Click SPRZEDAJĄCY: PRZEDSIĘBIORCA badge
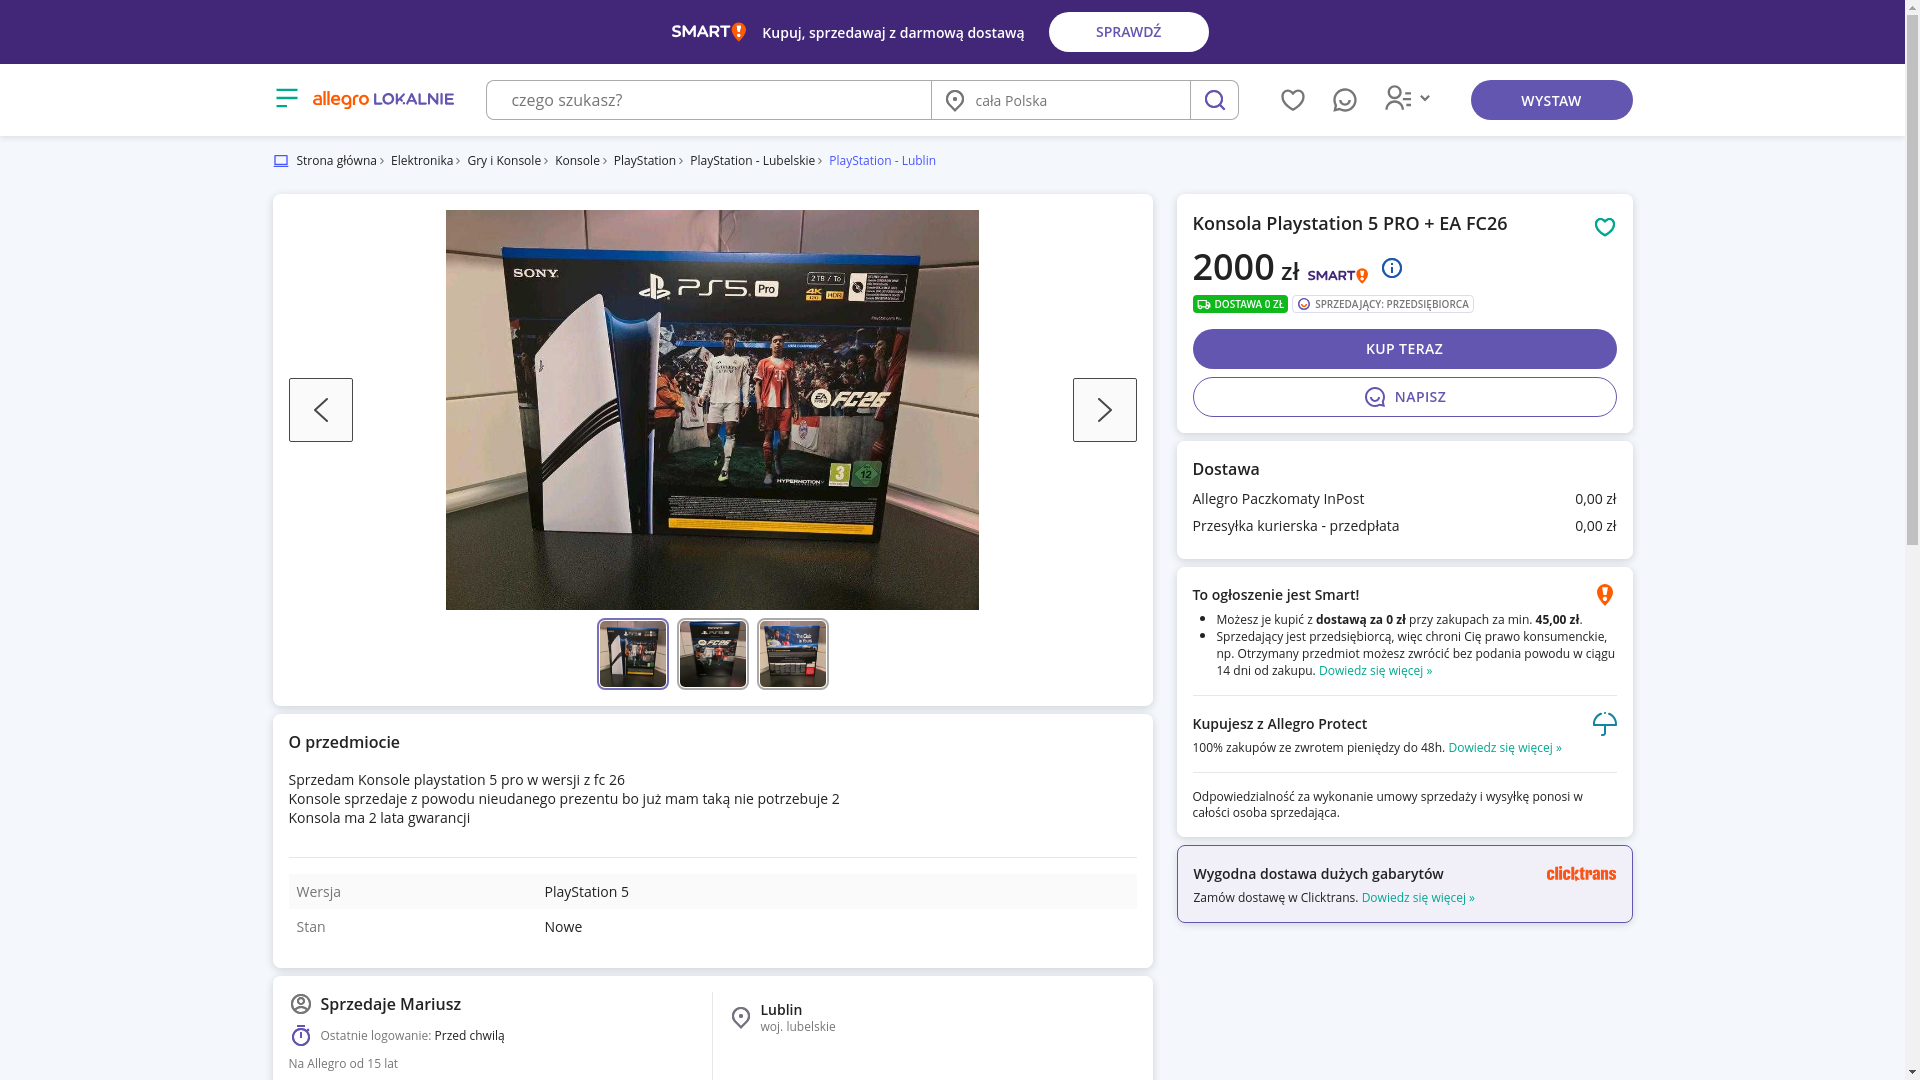The image size is (1920, 1080). (1382, 304)
